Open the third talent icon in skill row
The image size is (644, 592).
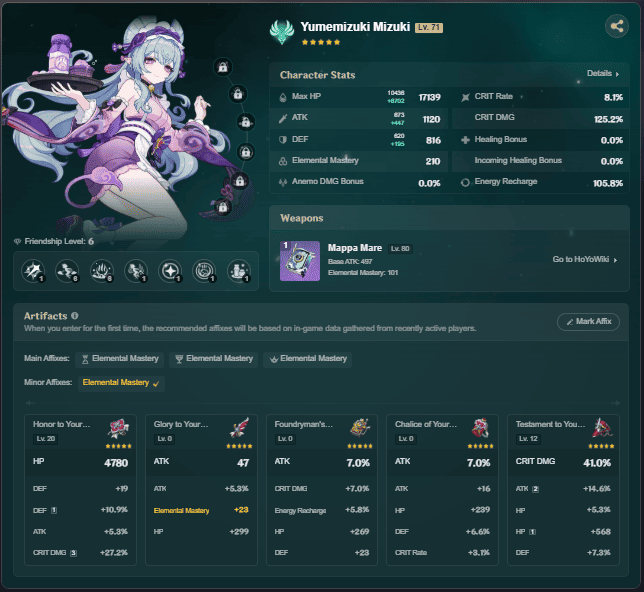click(x=101, y=271)
